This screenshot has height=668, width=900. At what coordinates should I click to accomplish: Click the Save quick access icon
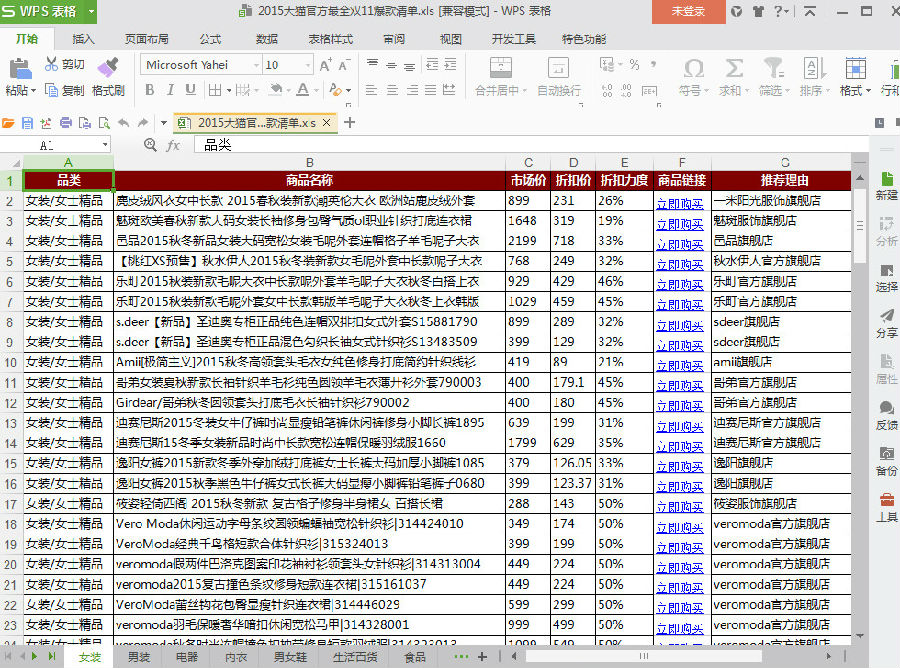point(27,123)
